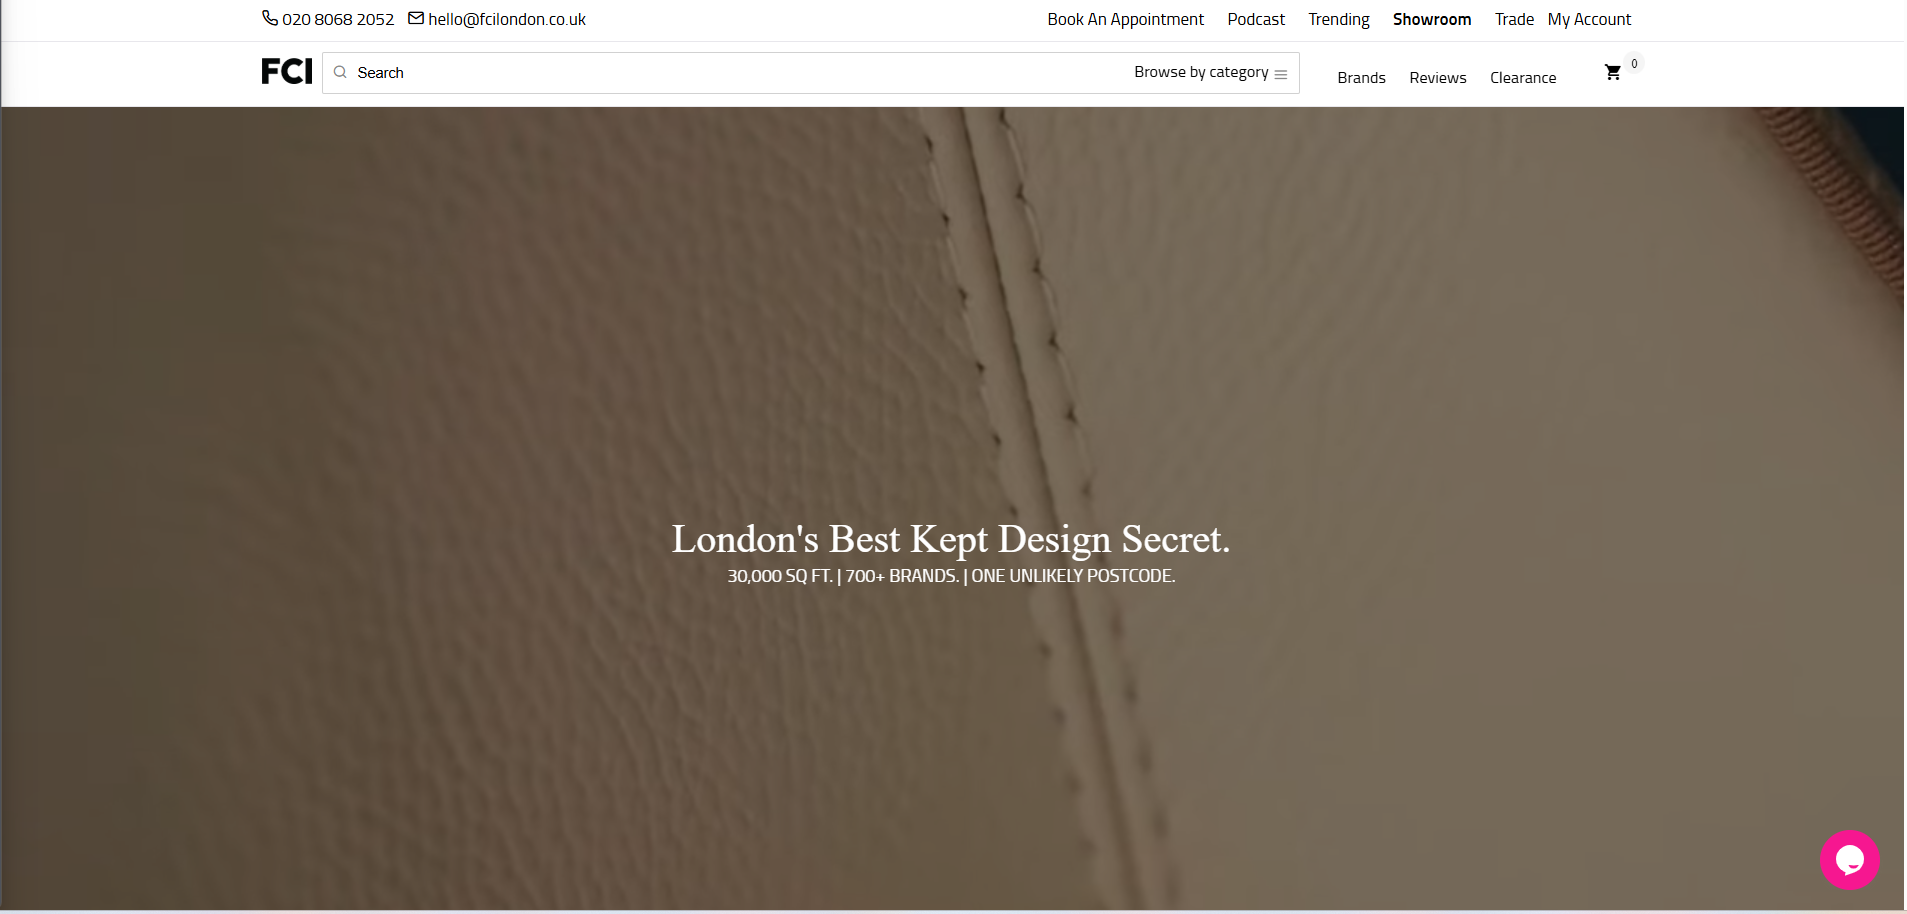Click the search magnifier icon

click(x=340, y=72)
